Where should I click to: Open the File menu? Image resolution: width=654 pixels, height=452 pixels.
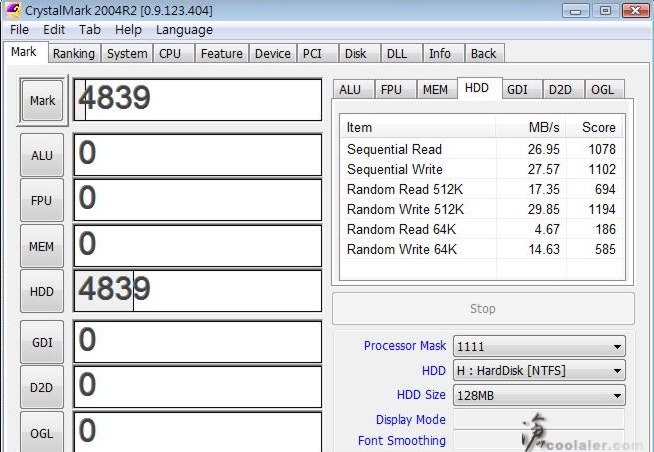(x=19, y=30)
